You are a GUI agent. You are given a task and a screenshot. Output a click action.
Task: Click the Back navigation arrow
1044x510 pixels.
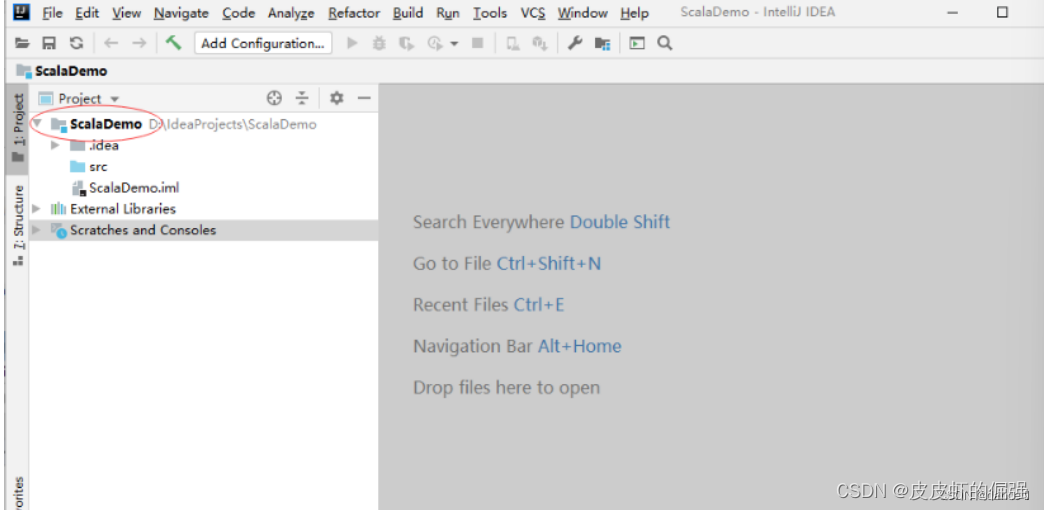click(111, 43)
